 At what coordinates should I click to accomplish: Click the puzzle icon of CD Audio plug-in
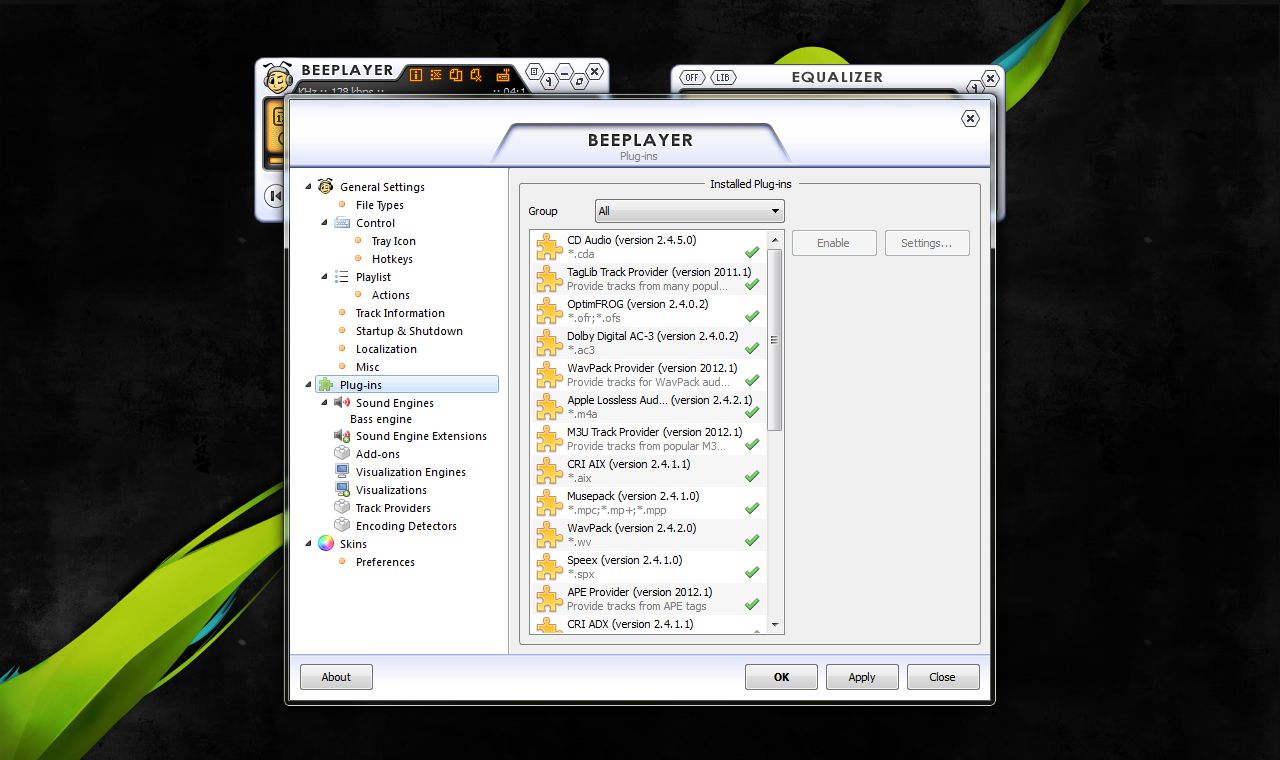pos(549,246)
